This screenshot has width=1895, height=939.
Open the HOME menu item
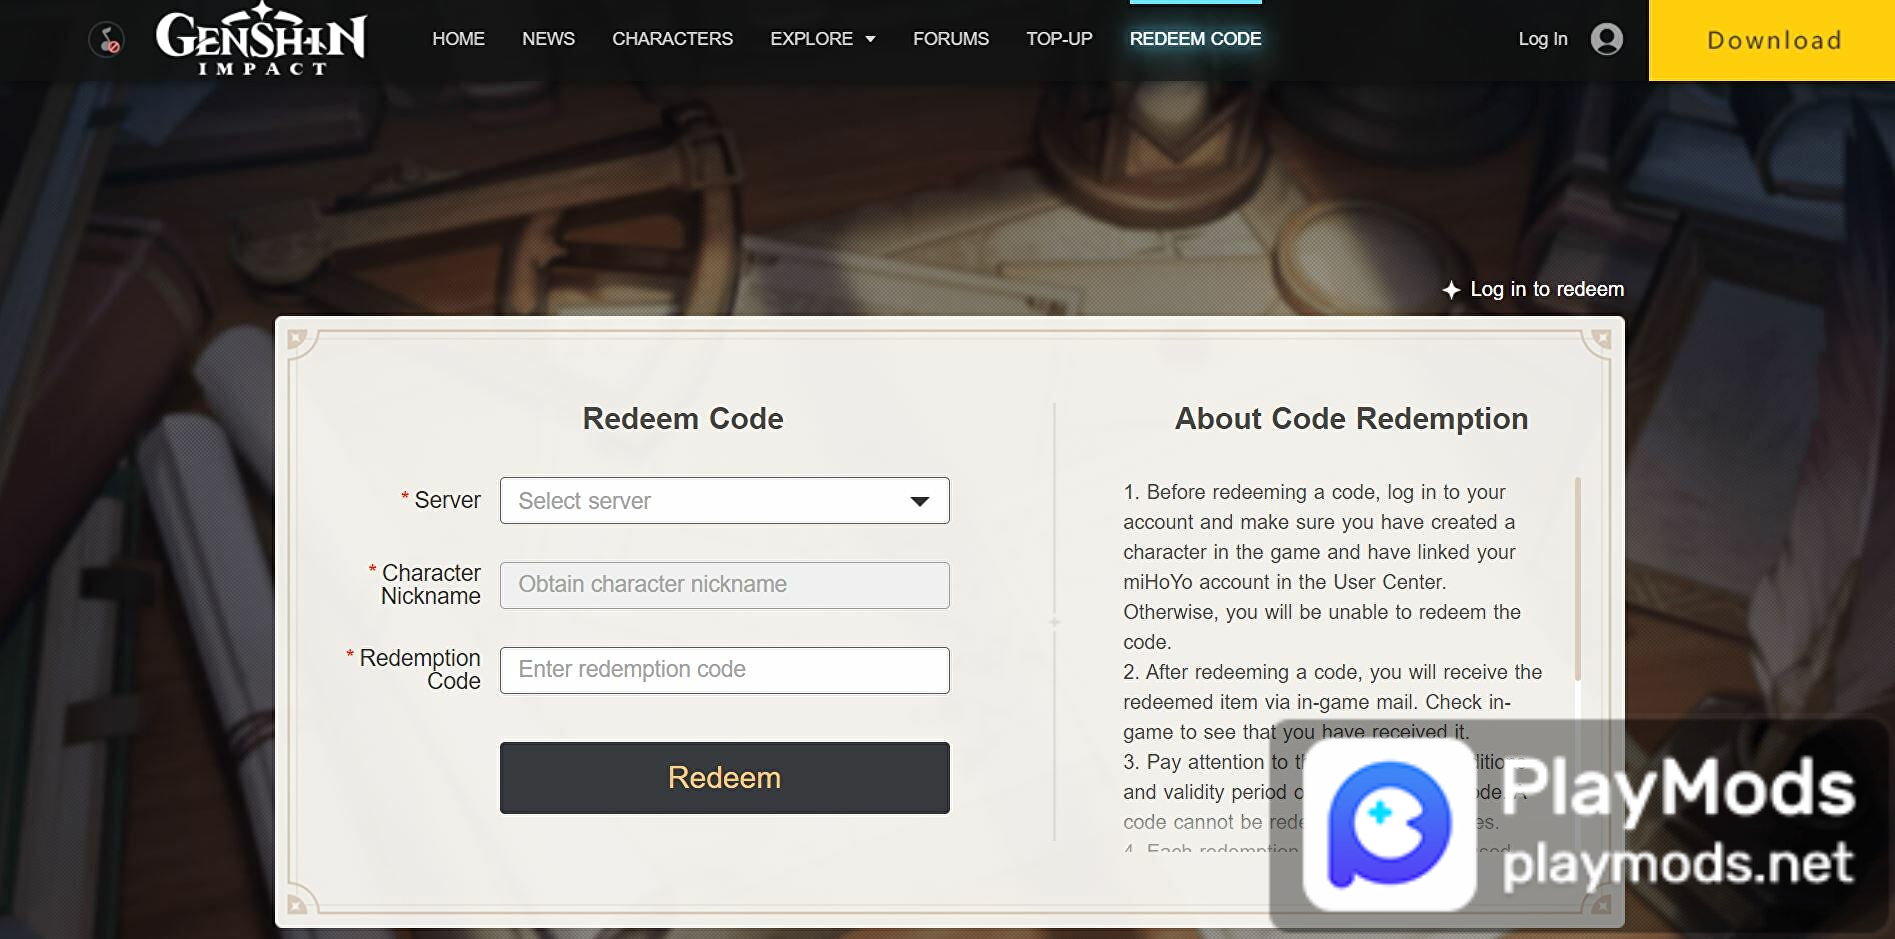458,39
